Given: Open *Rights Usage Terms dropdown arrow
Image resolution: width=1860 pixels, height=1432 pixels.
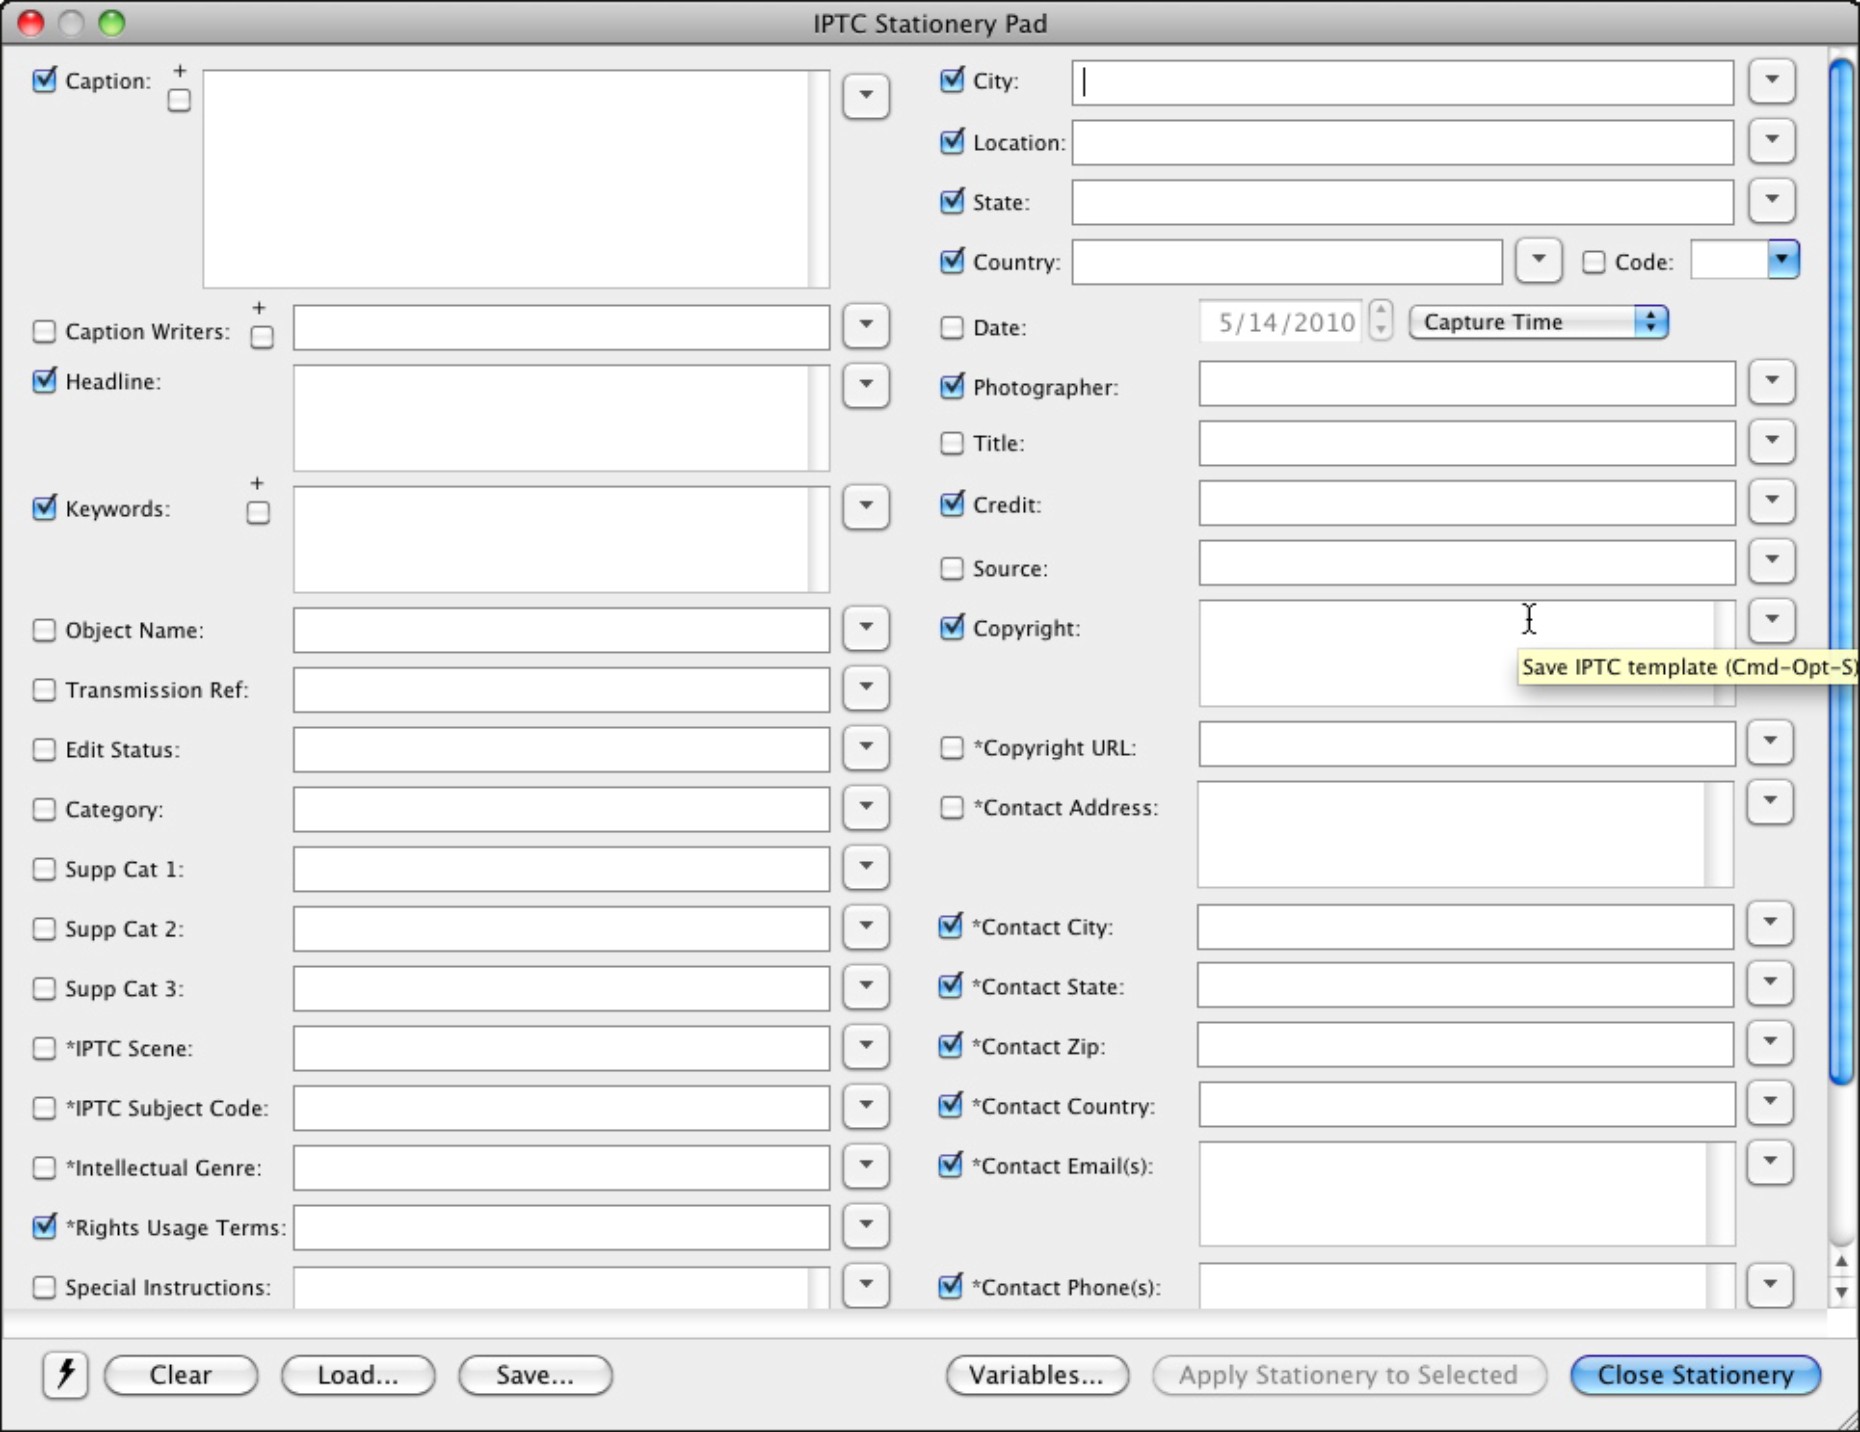Looking at the screenshot, I should (x=866, y=1225).
